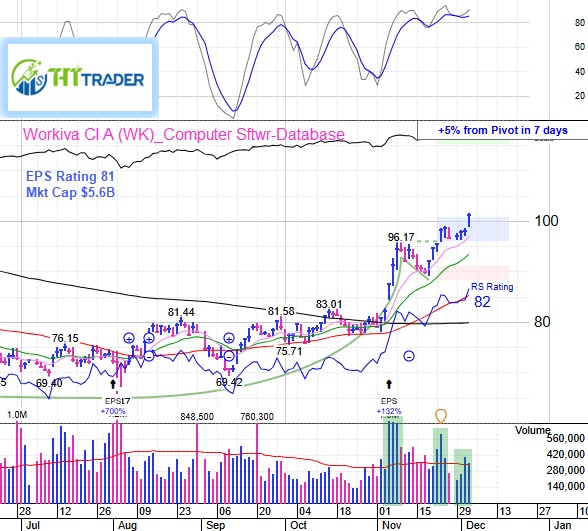This screenshot has height=531, width=588.
Task: Click the 100 price axis label
Action: pyautogui.click(x=546, y=221)
